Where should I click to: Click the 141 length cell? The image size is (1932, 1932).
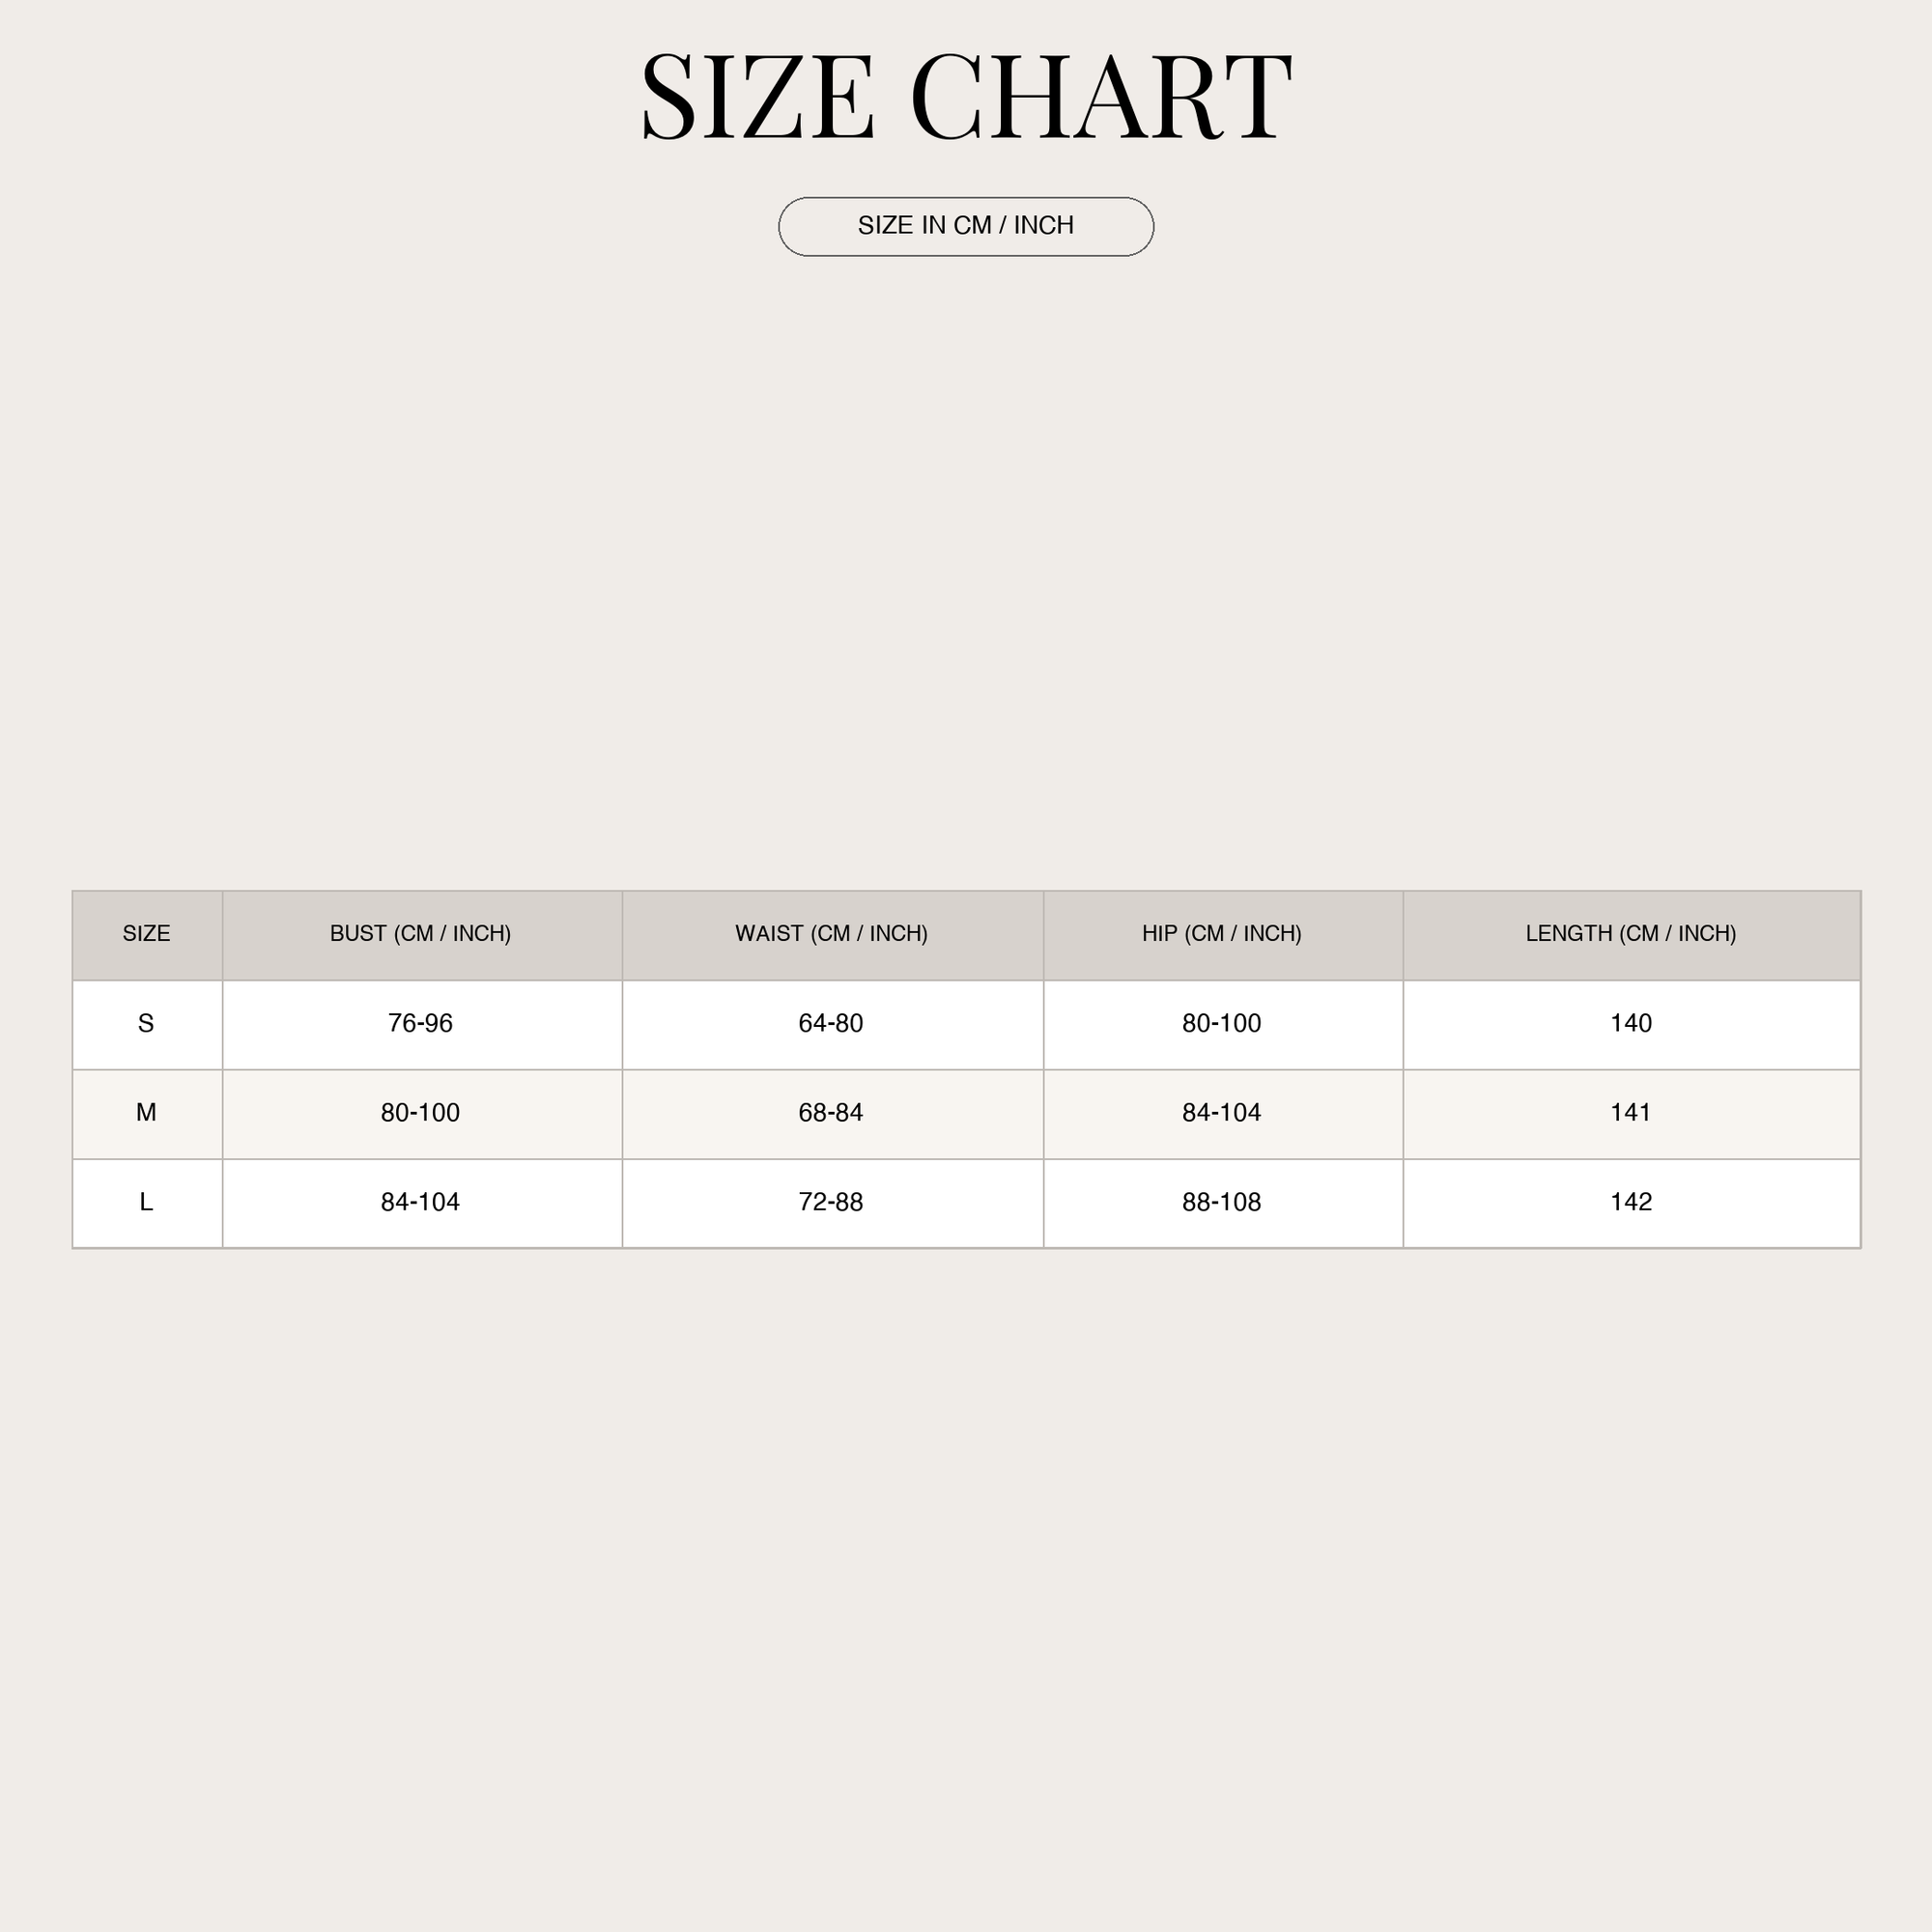[1631, 1113]
